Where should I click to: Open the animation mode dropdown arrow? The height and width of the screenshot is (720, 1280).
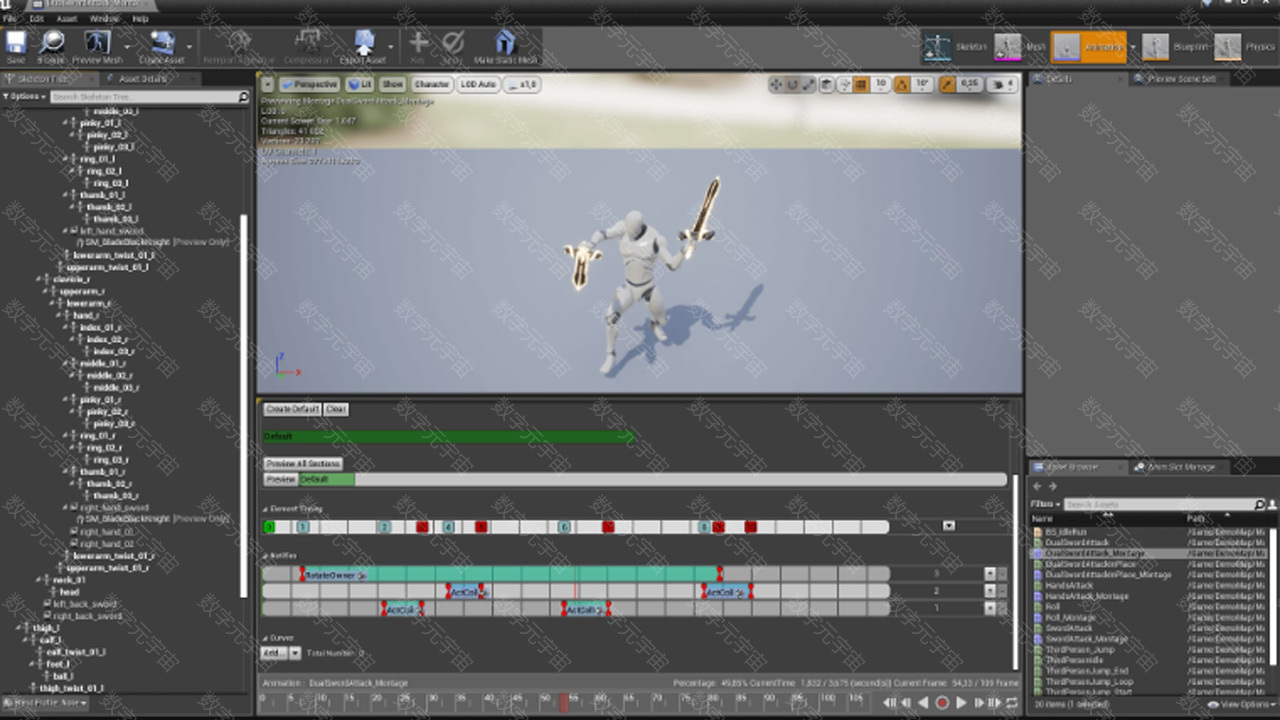pyautogui.click(x=1133, y=47)
